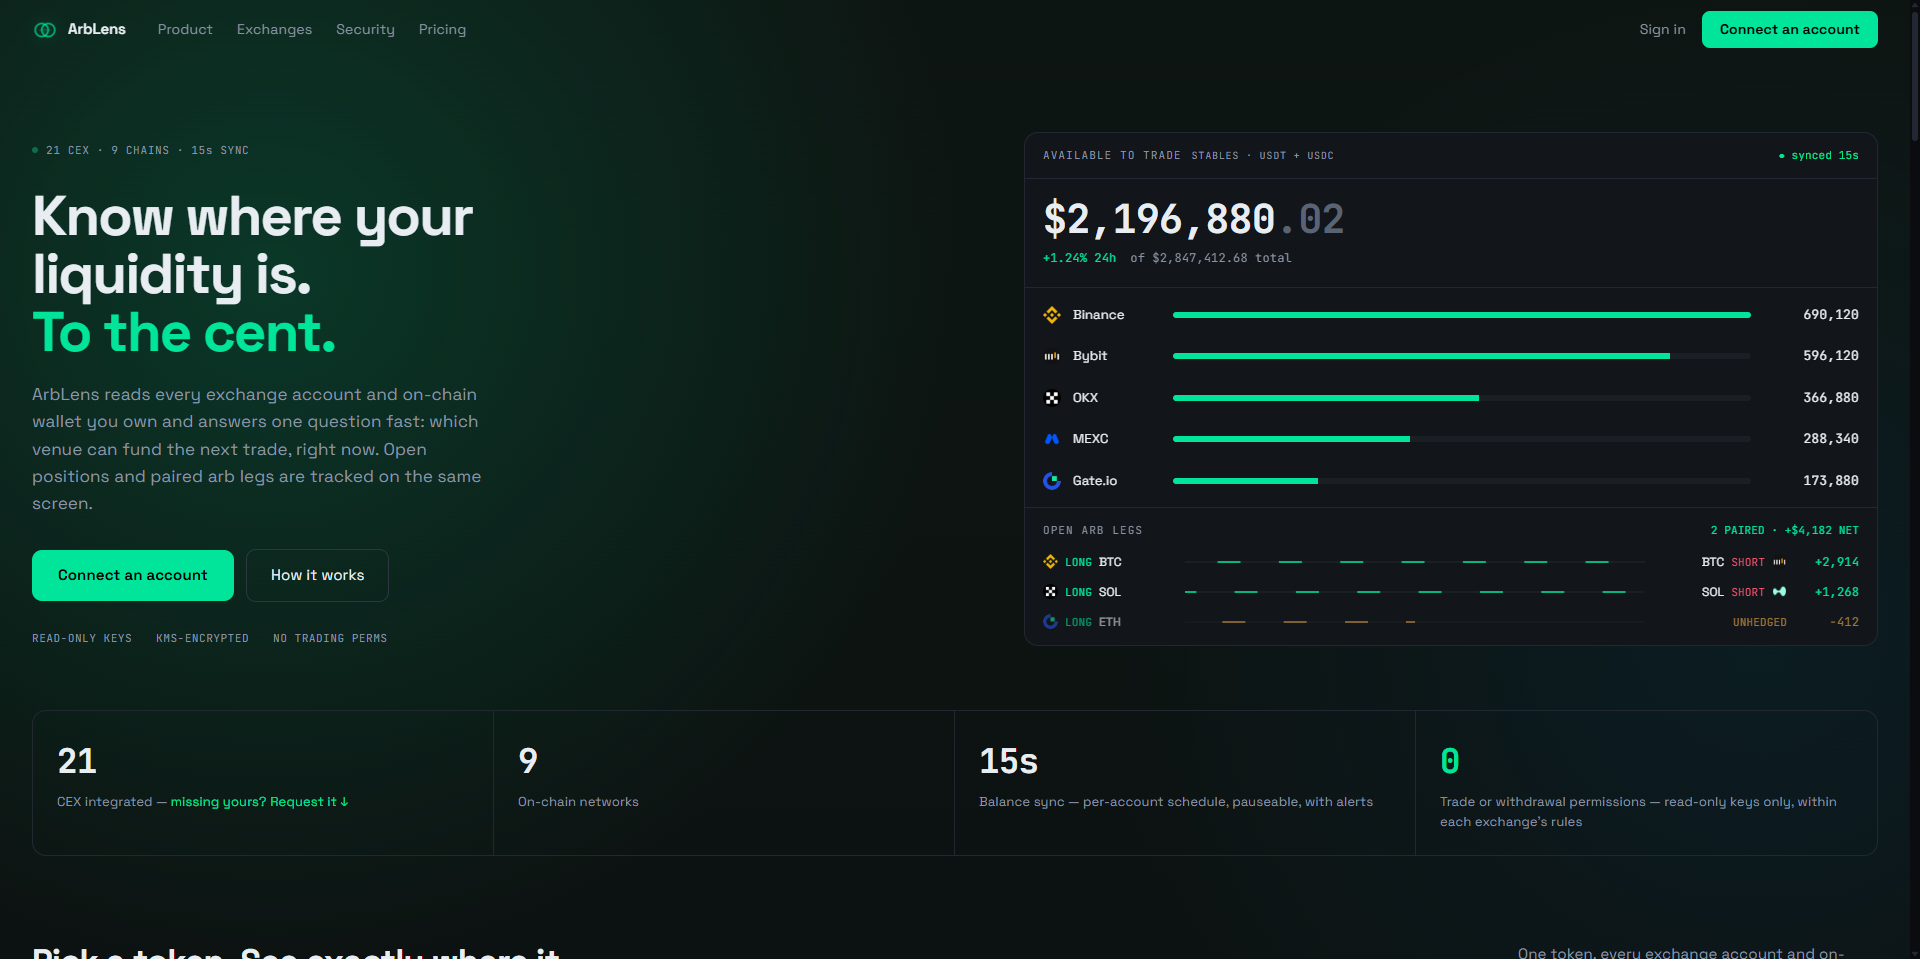Image resolution: width=1920 pixels, height=959 pixels.
Task: Open the Product menu
Action: pos(185,30)
